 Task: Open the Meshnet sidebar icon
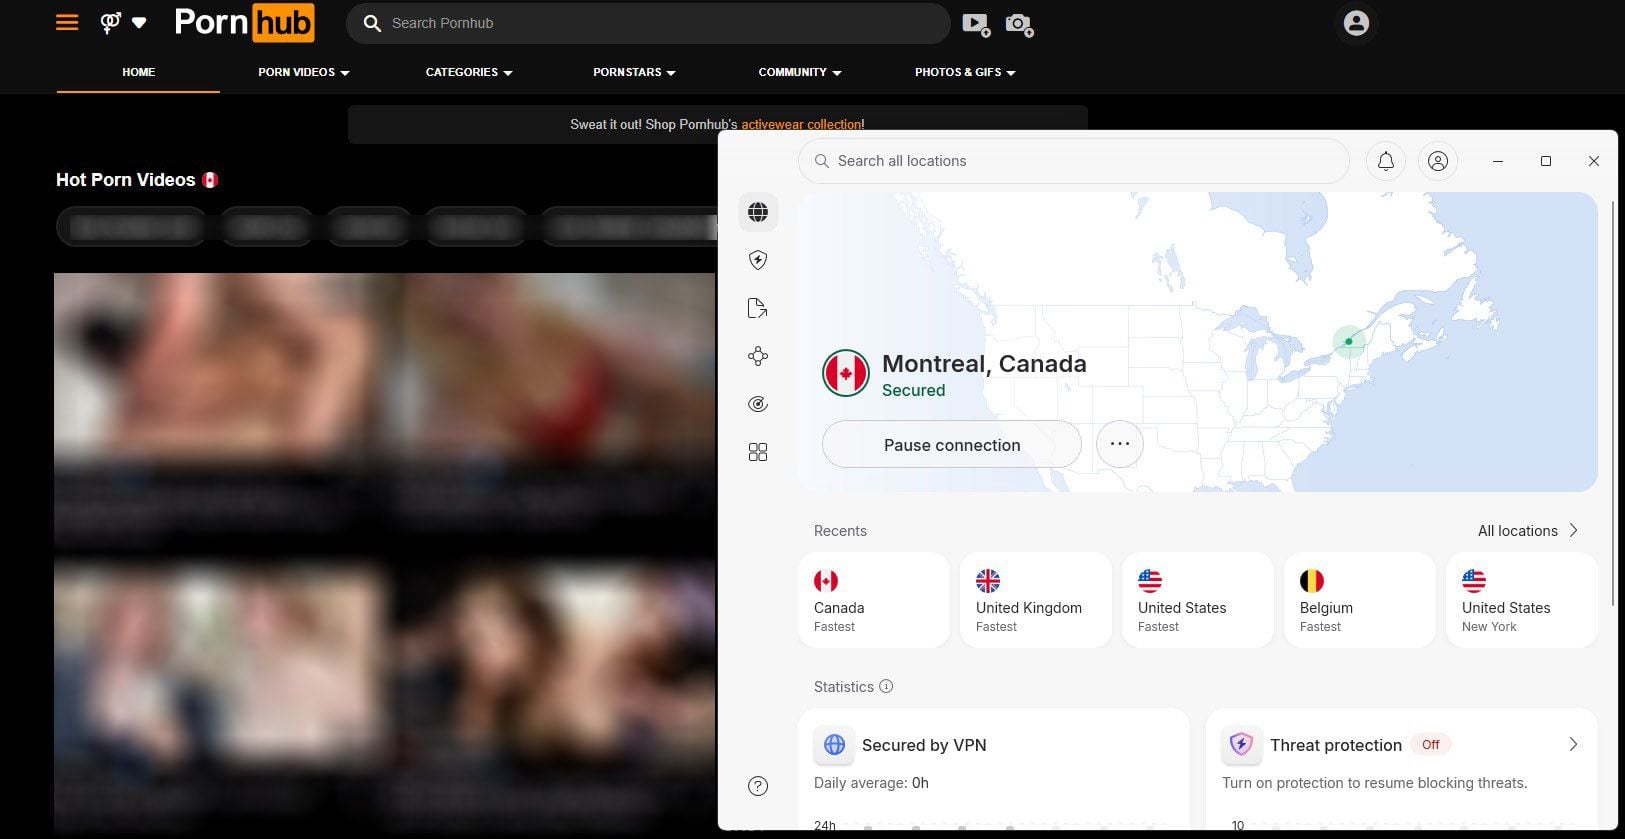point(758,356)
